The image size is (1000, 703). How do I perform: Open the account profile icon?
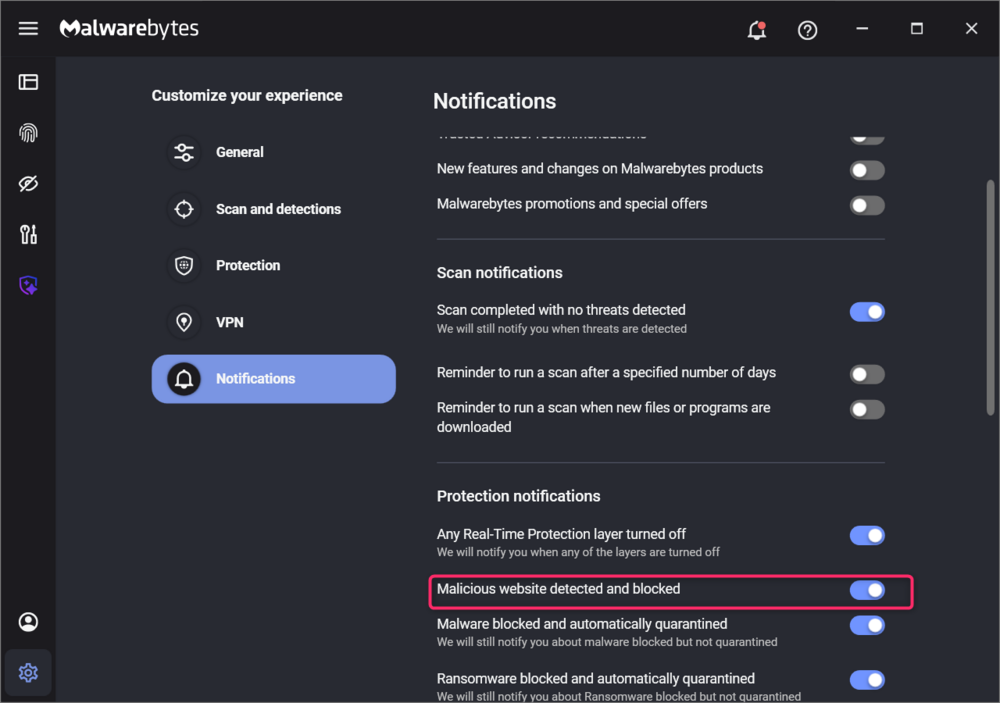(28, 622)
